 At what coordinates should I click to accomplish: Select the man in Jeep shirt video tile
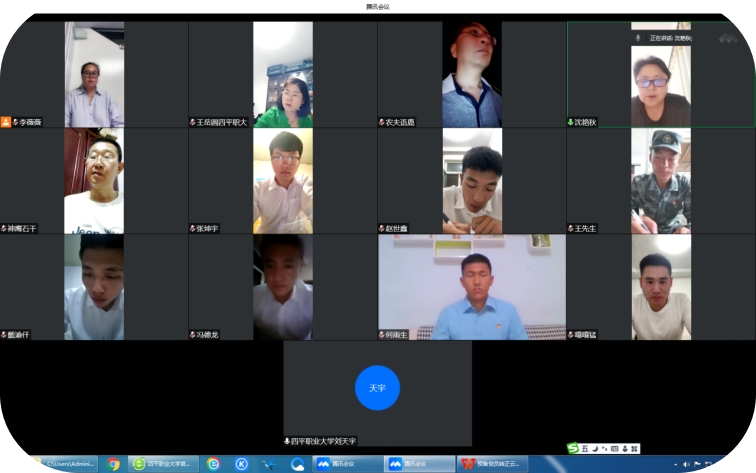click(94, 181)
